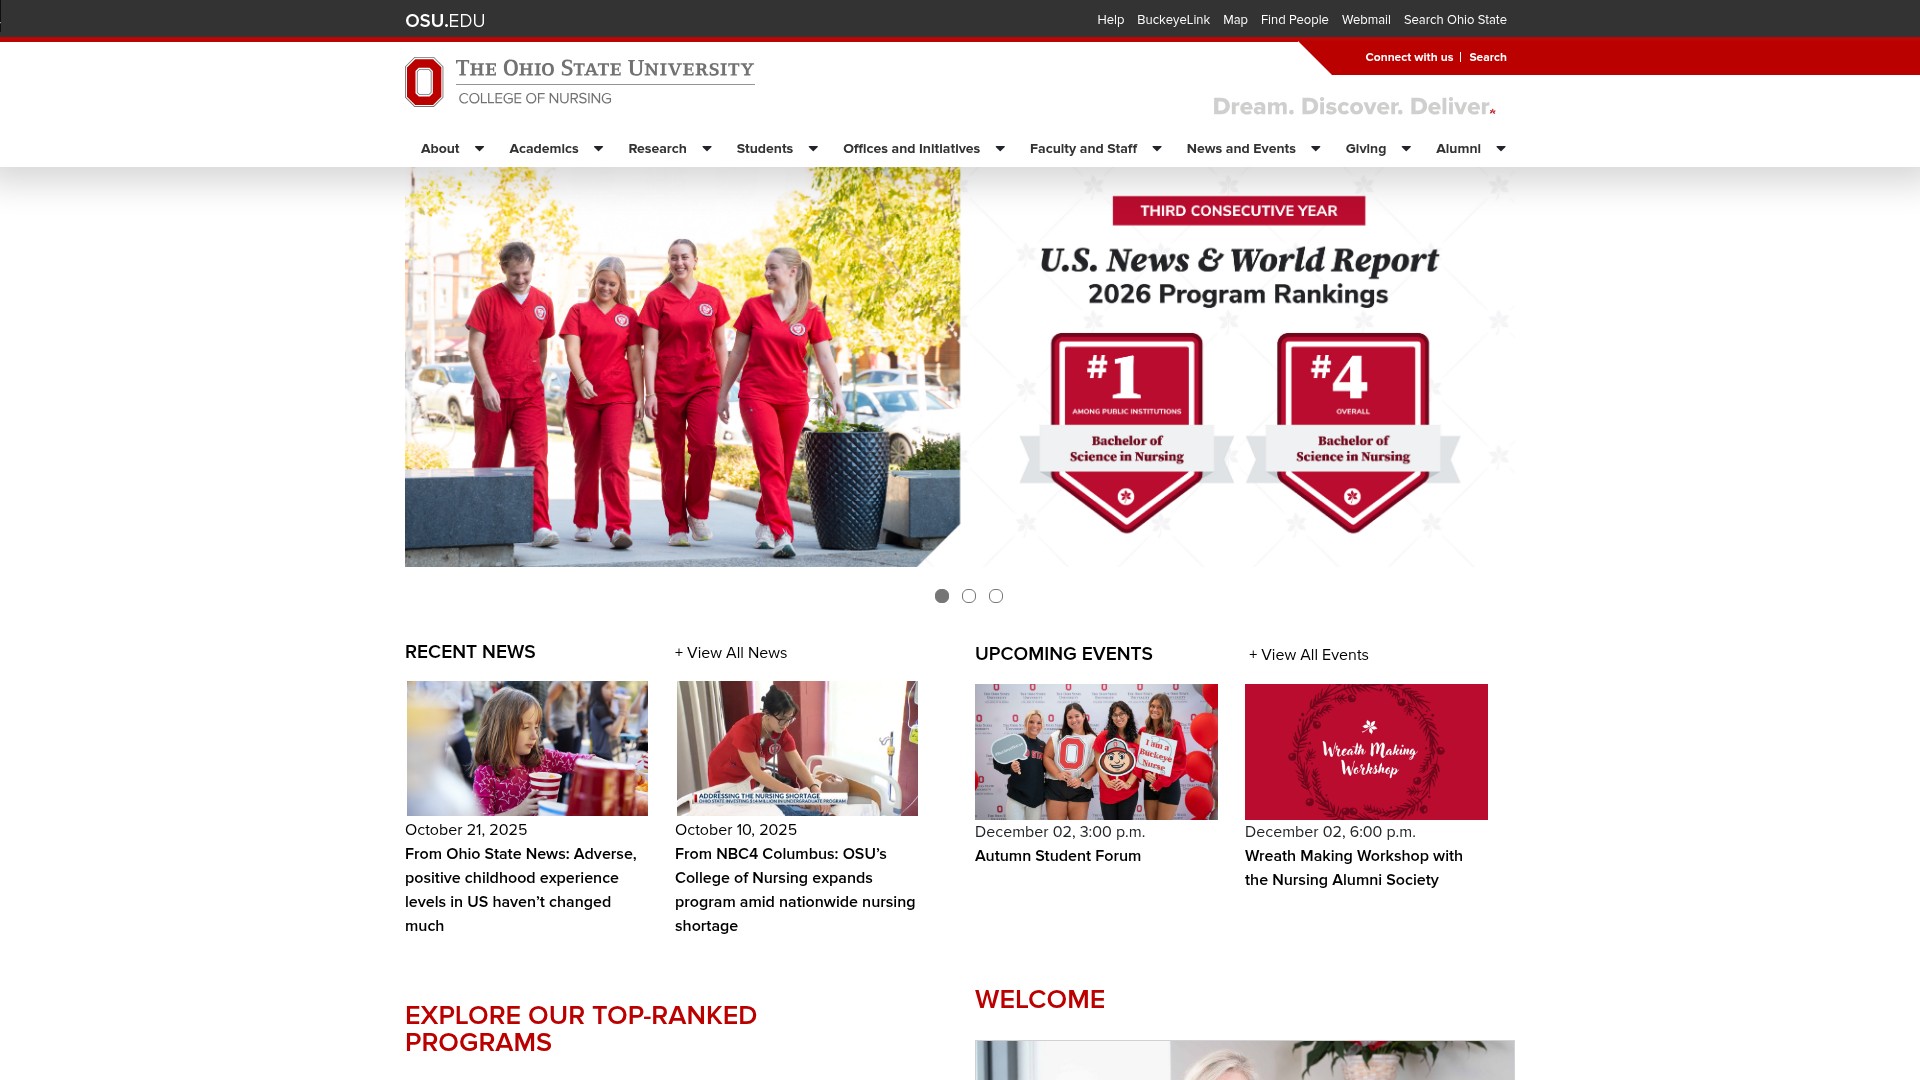This screenshot has width=1920, height=1080.
Task: Open Find People
Action: pos(1294,20)
